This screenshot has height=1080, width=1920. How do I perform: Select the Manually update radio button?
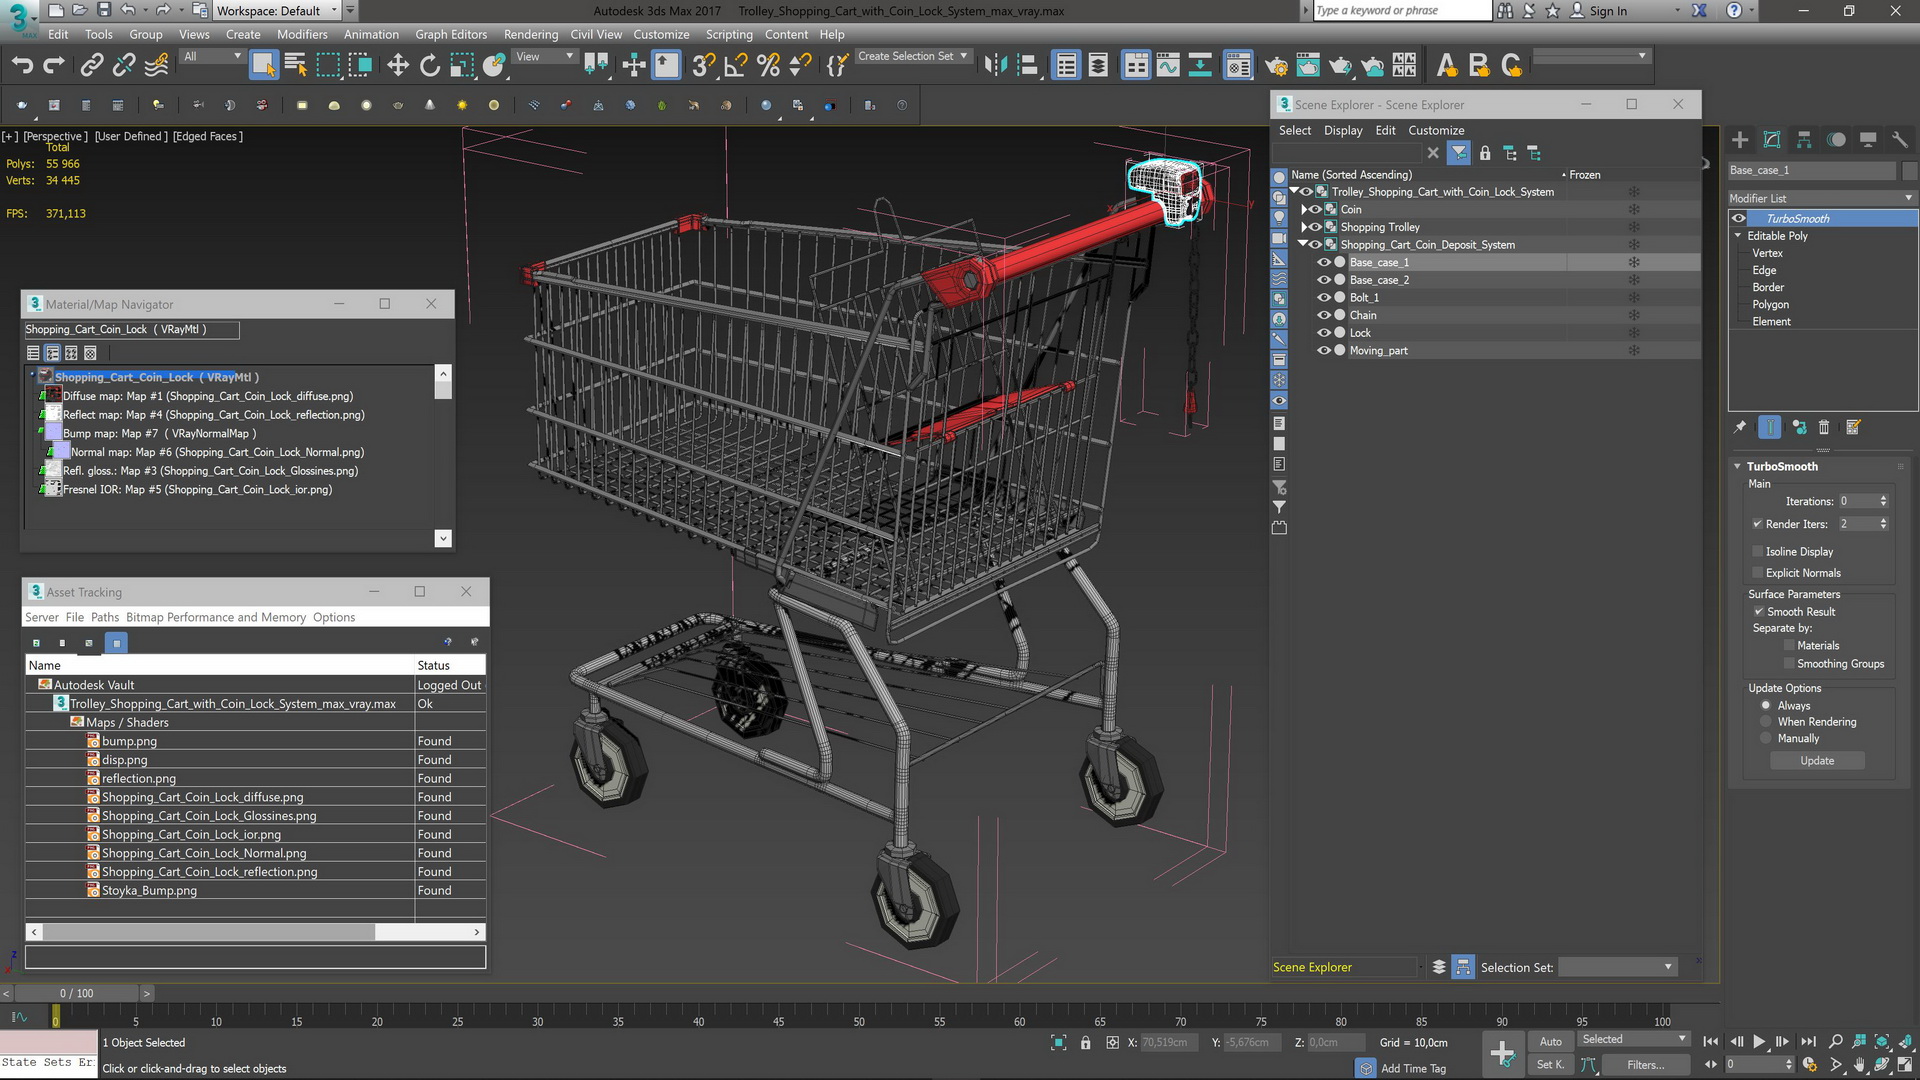click(1766, 738)
